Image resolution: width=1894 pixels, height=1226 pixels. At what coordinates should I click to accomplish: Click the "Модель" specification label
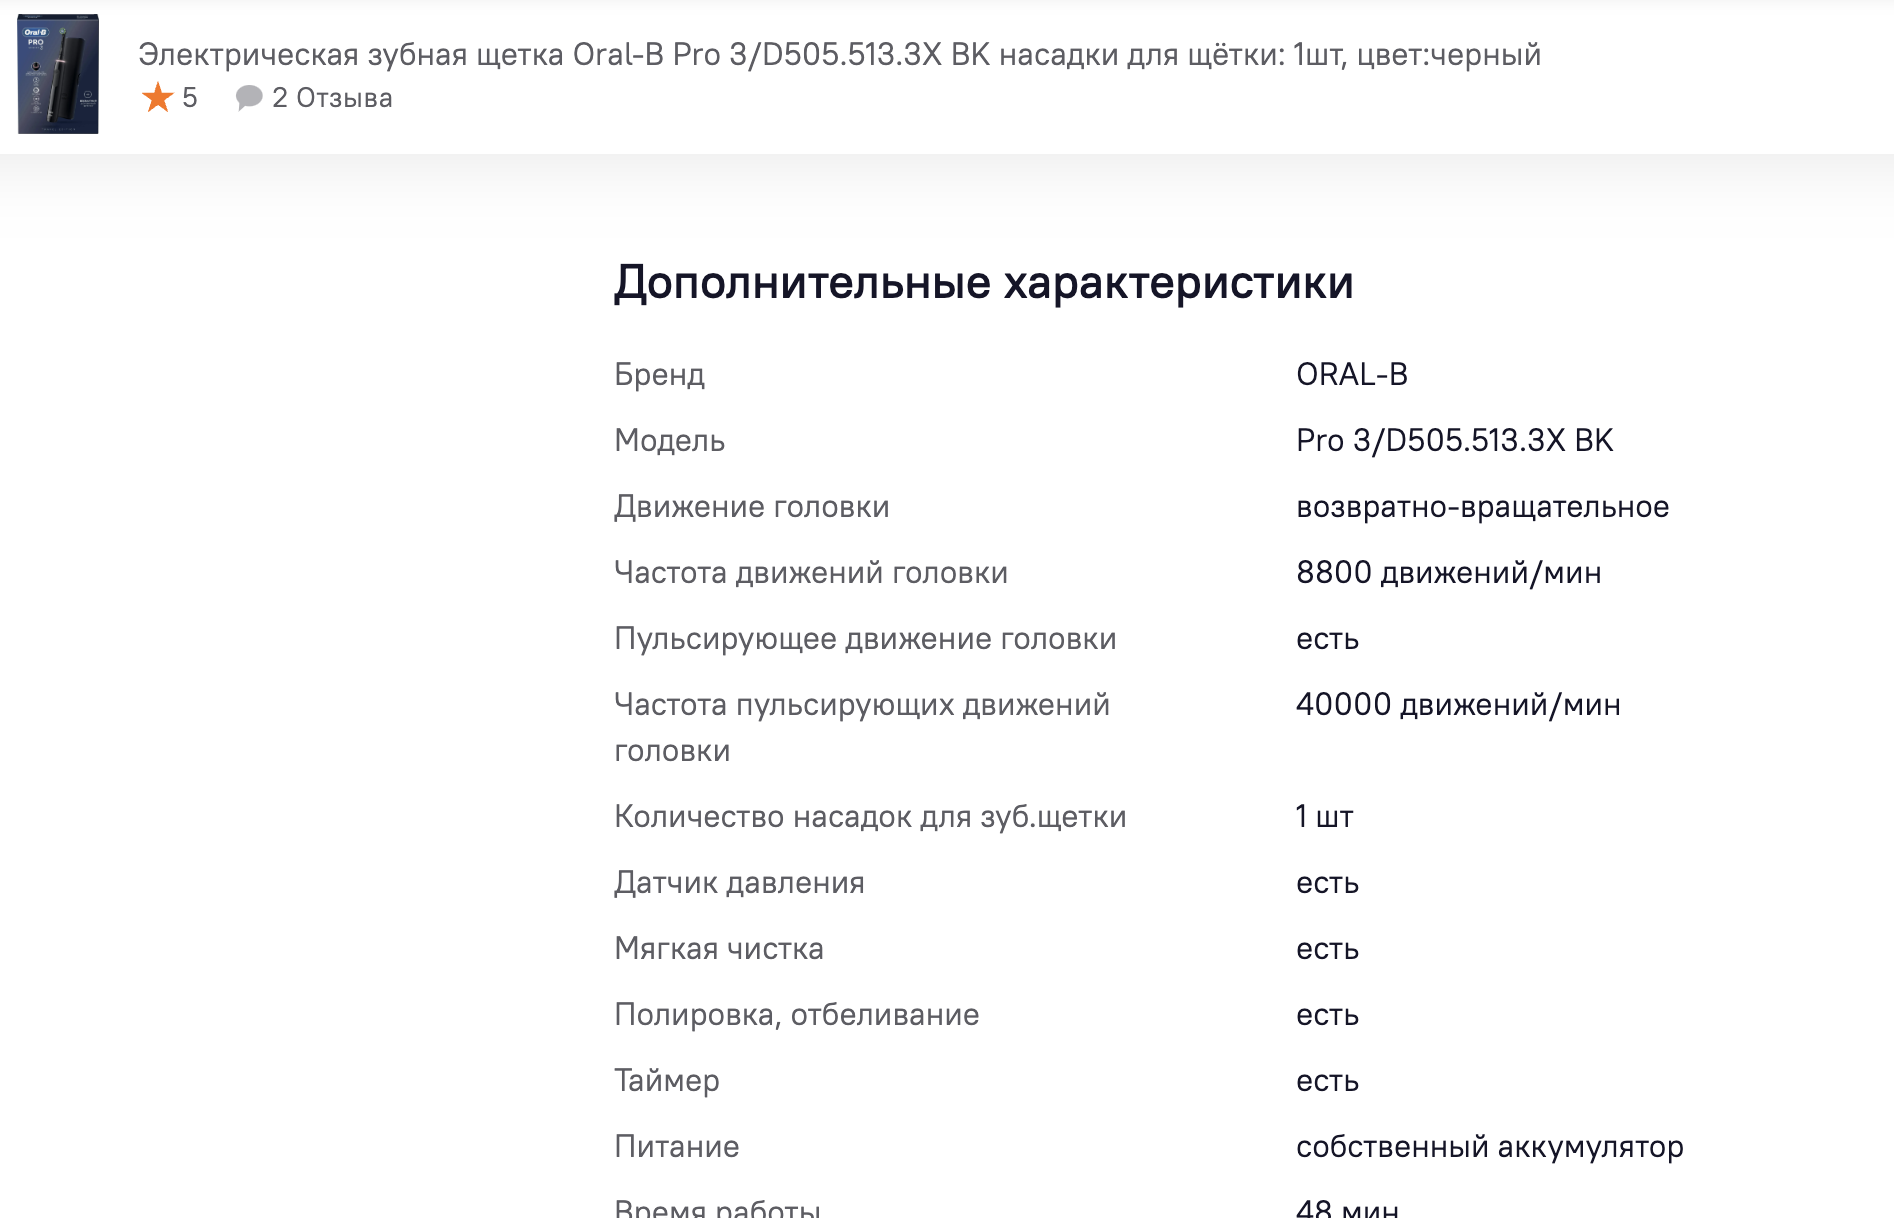click(x=669, y=441)
